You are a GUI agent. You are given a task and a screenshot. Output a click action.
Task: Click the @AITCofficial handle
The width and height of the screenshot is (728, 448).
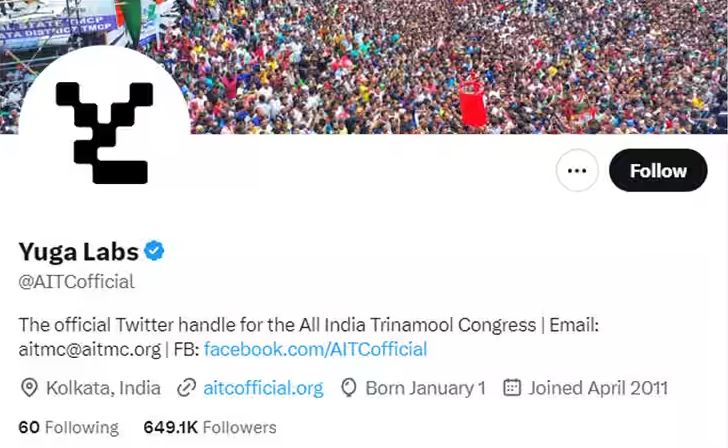[76, 281]
